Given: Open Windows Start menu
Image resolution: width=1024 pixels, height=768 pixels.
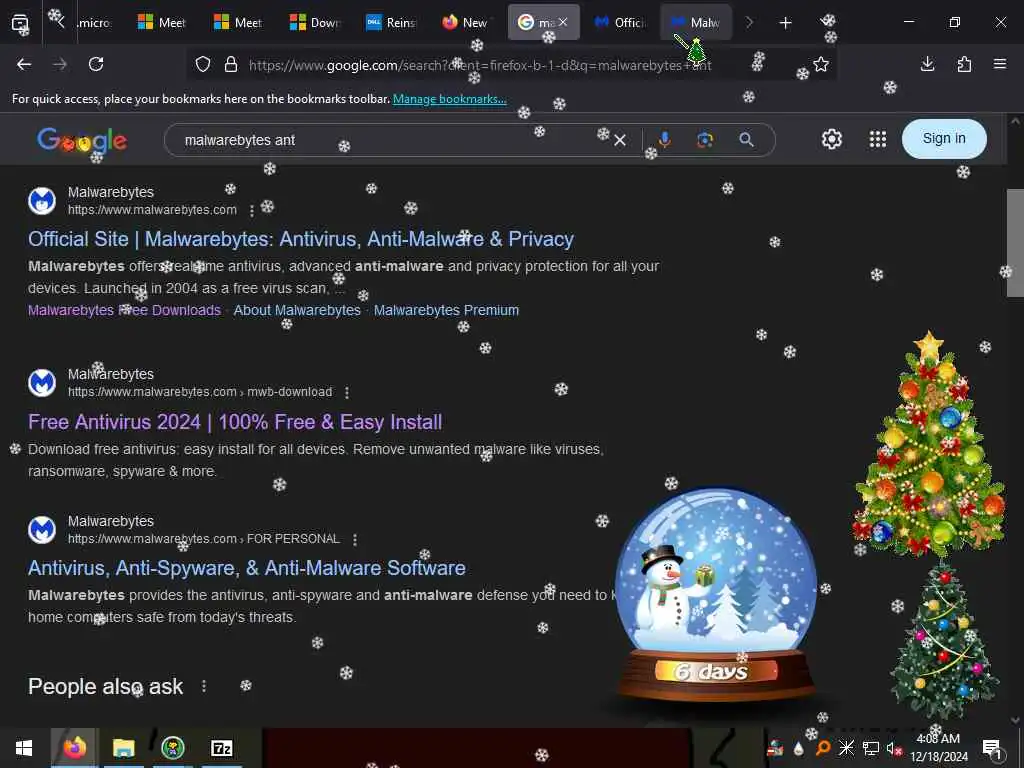Looking at the screenshot, I should pos(24,748).
